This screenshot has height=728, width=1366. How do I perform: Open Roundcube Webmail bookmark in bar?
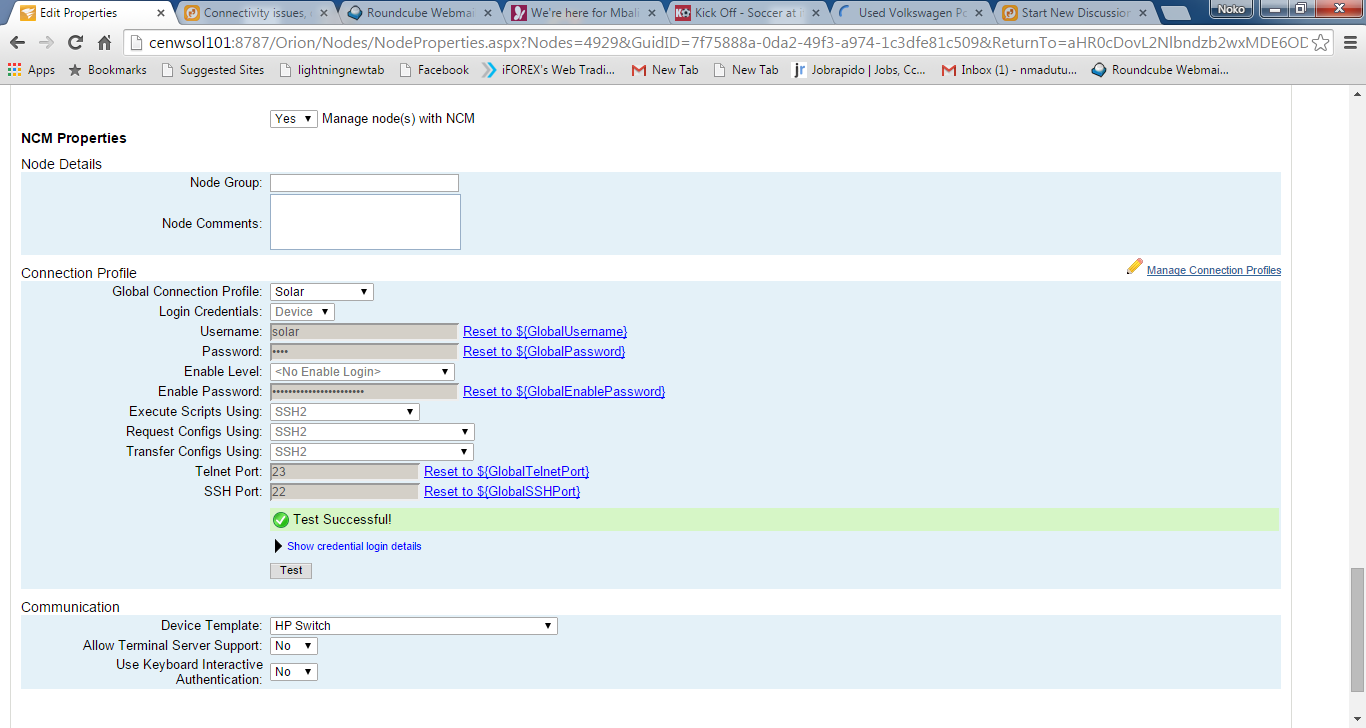(1160, 70)
